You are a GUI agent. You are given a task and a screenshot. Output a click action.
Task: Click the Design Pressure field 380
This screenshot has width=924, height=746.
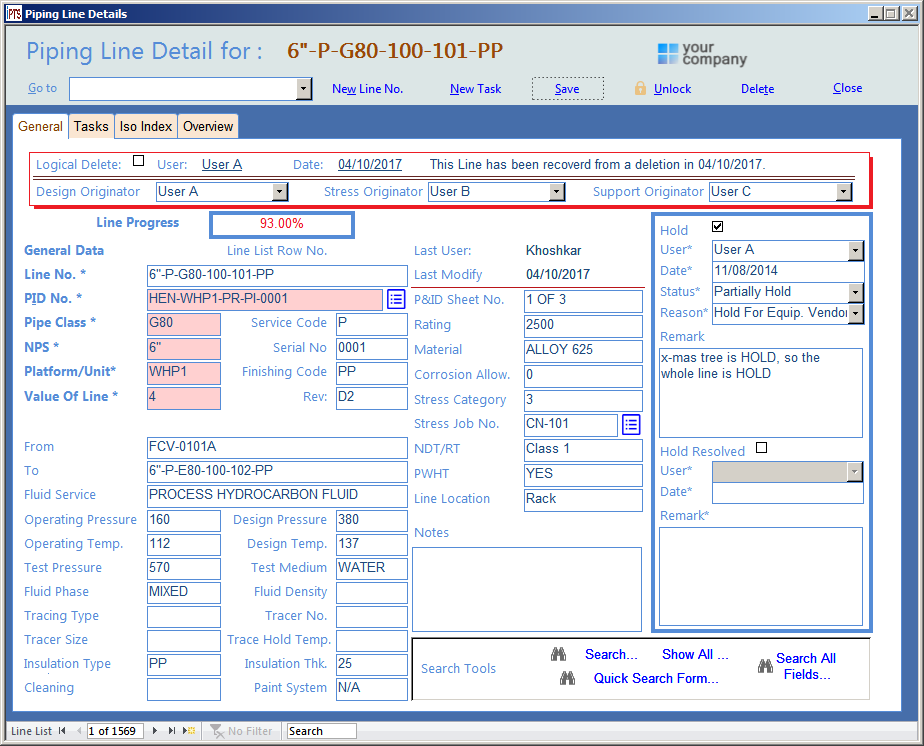click(371, 520)
